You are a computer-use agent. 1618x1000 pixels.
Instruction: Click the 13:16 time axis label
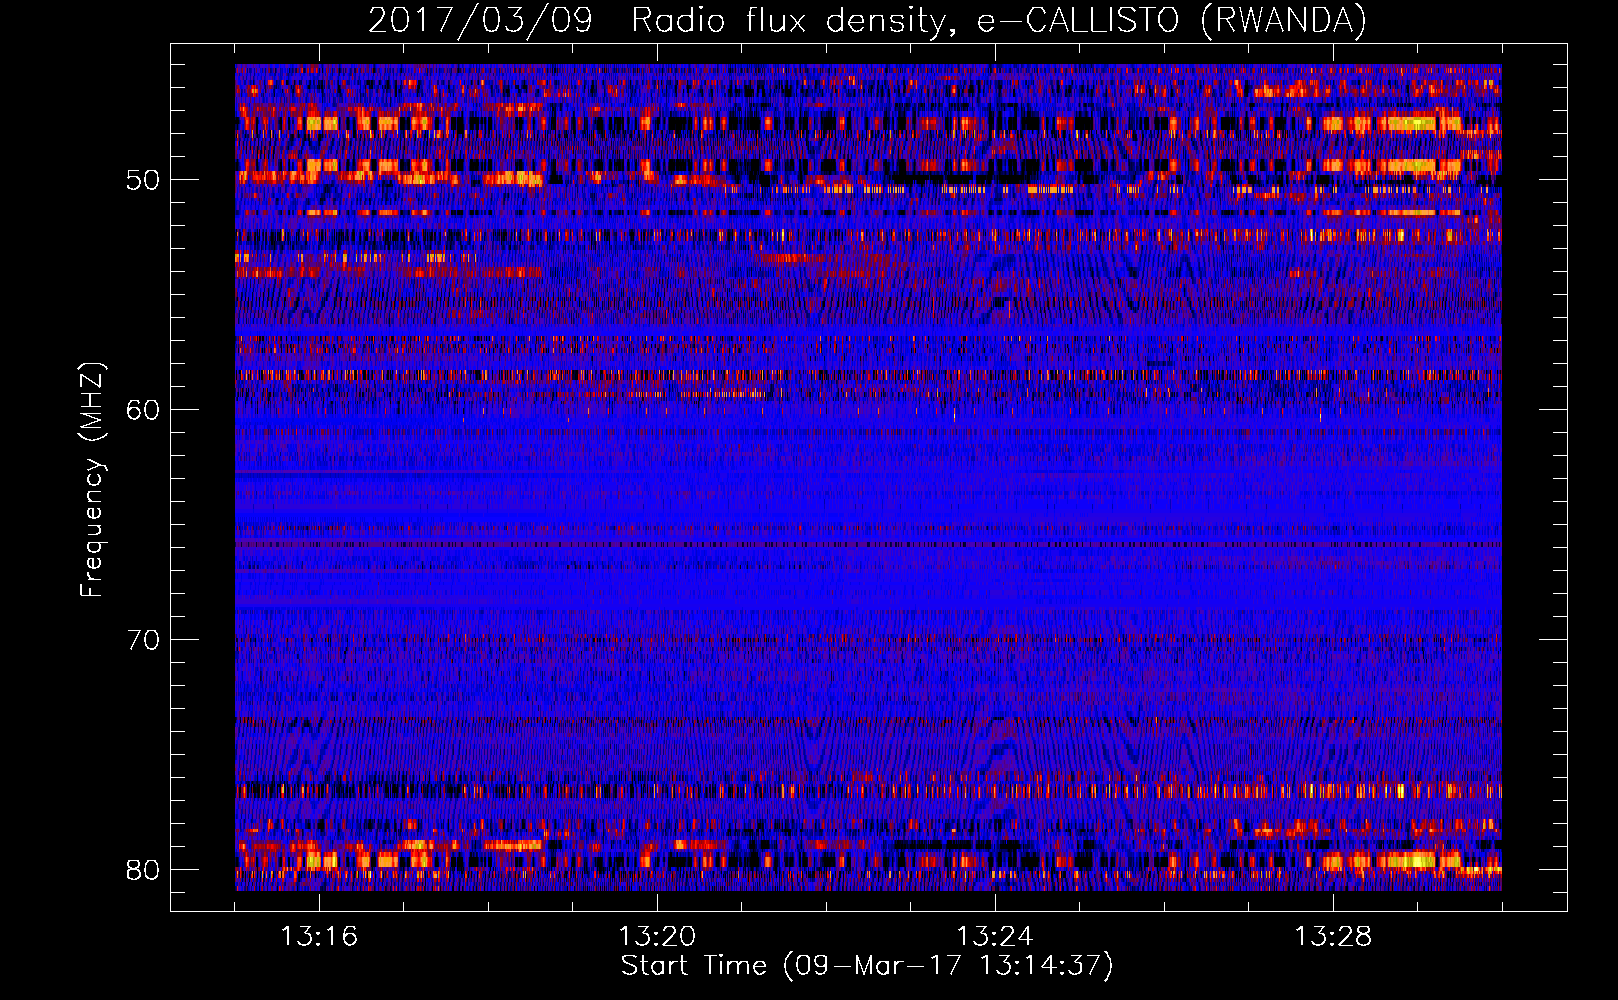click(319, 937)
